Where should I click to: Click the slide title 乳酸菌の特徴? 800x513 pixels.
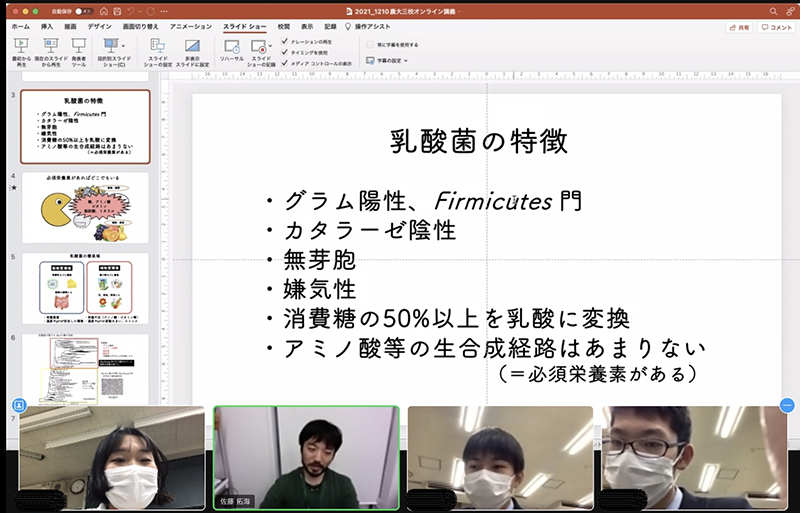pyautogui.click(x=479, y=141)
